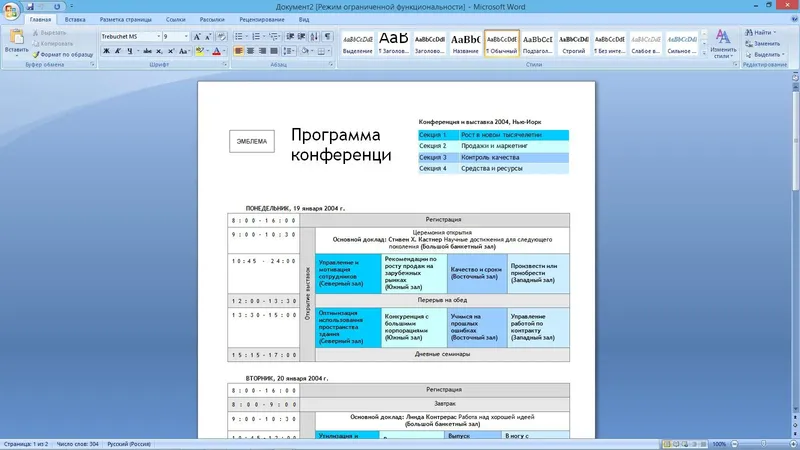Toggle left alignment button
The image size is (800, 450).
pyautogui.click(x=238, y=51)
